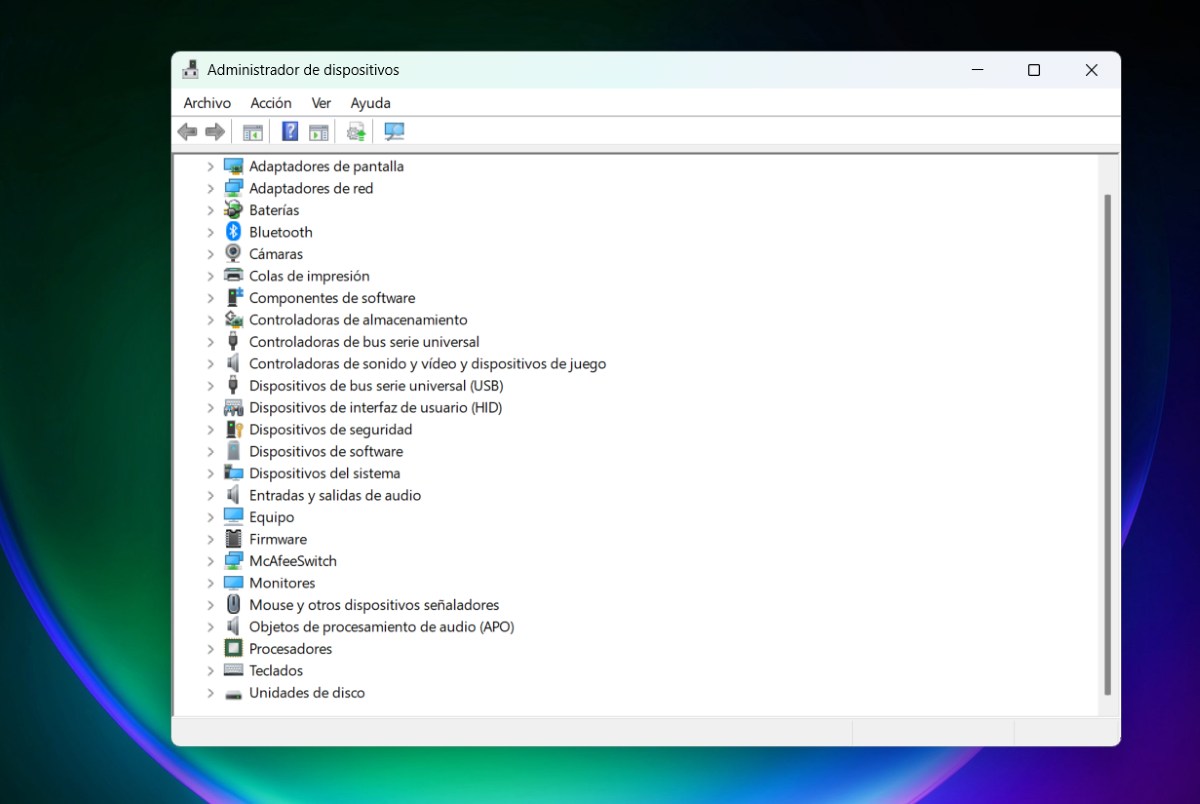This screenshot has height=804, width=1200.
Task: Click the Adaptadores de red icon
Action: (x=233, y=188)
